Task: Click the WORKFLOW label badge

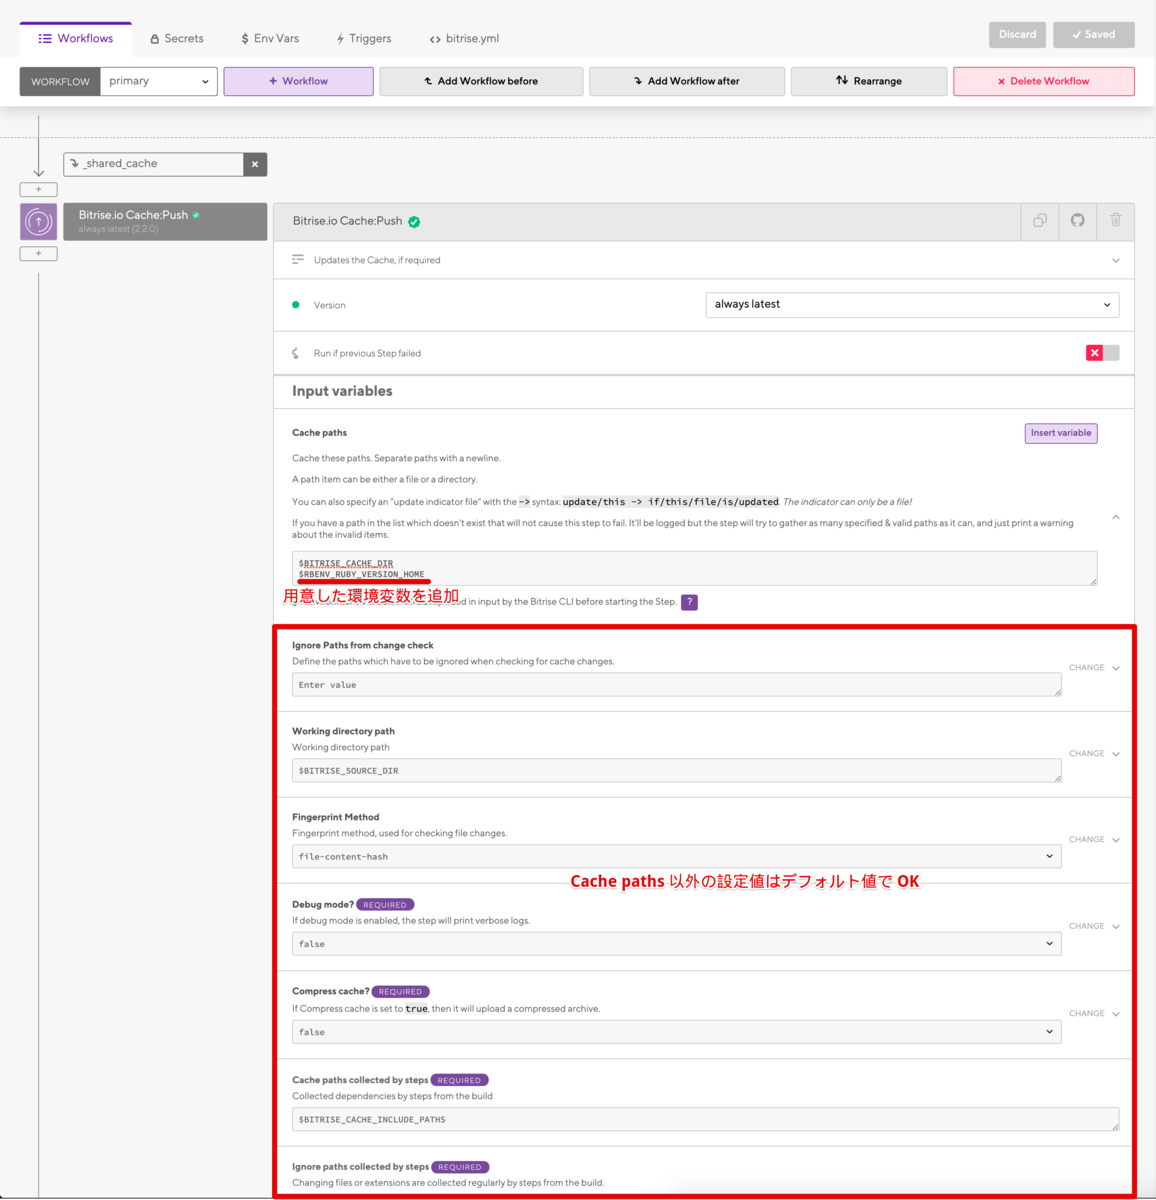Action: [x=60, y=81]
